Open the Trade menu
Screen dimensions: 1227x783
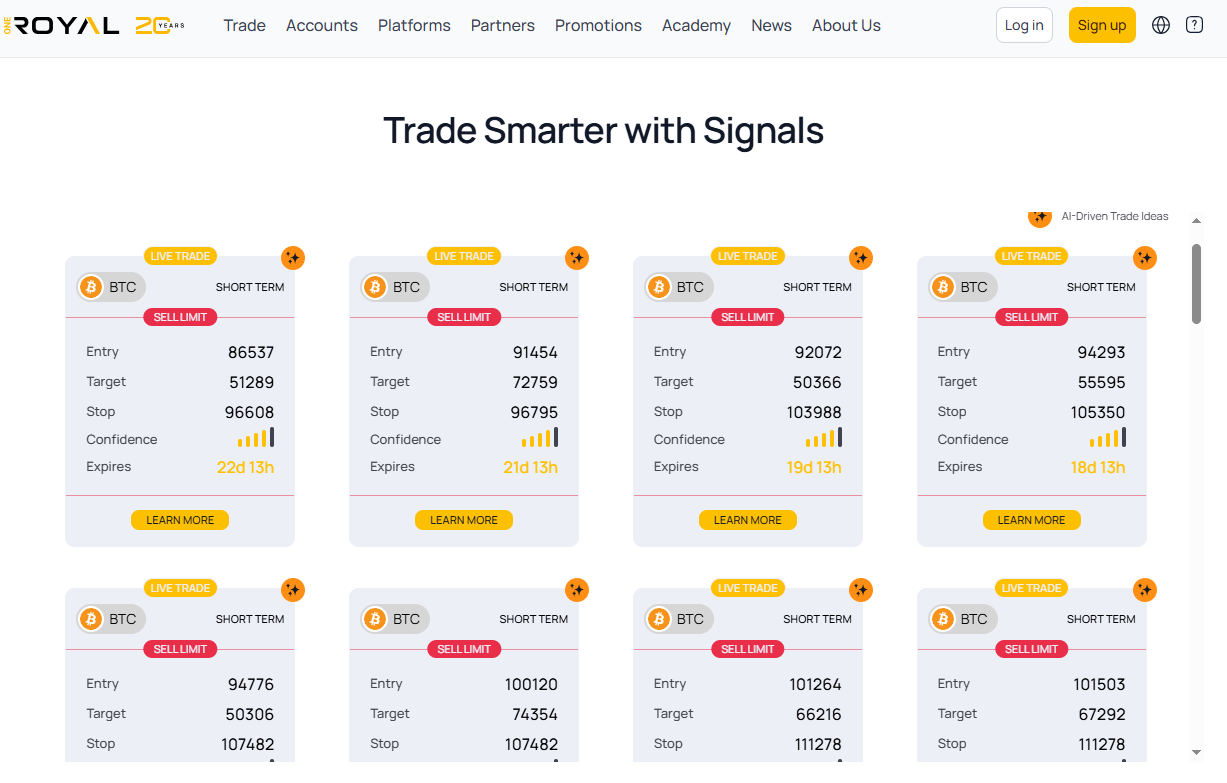[x=244, y=25]
